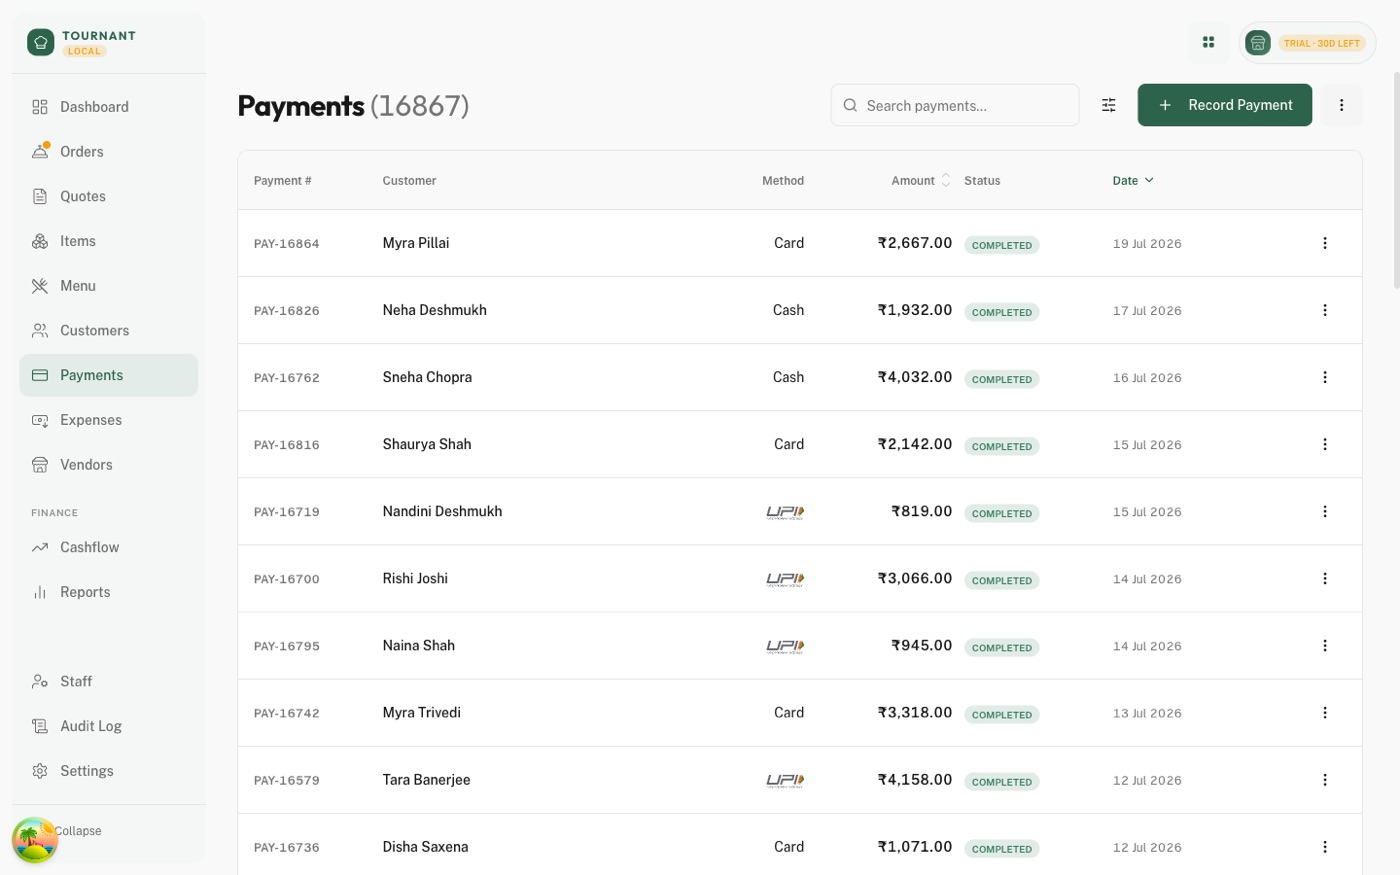Screen dimensions: 1400x875
Task: Click the Payments (16867) heading
Action: click(353, 105)
